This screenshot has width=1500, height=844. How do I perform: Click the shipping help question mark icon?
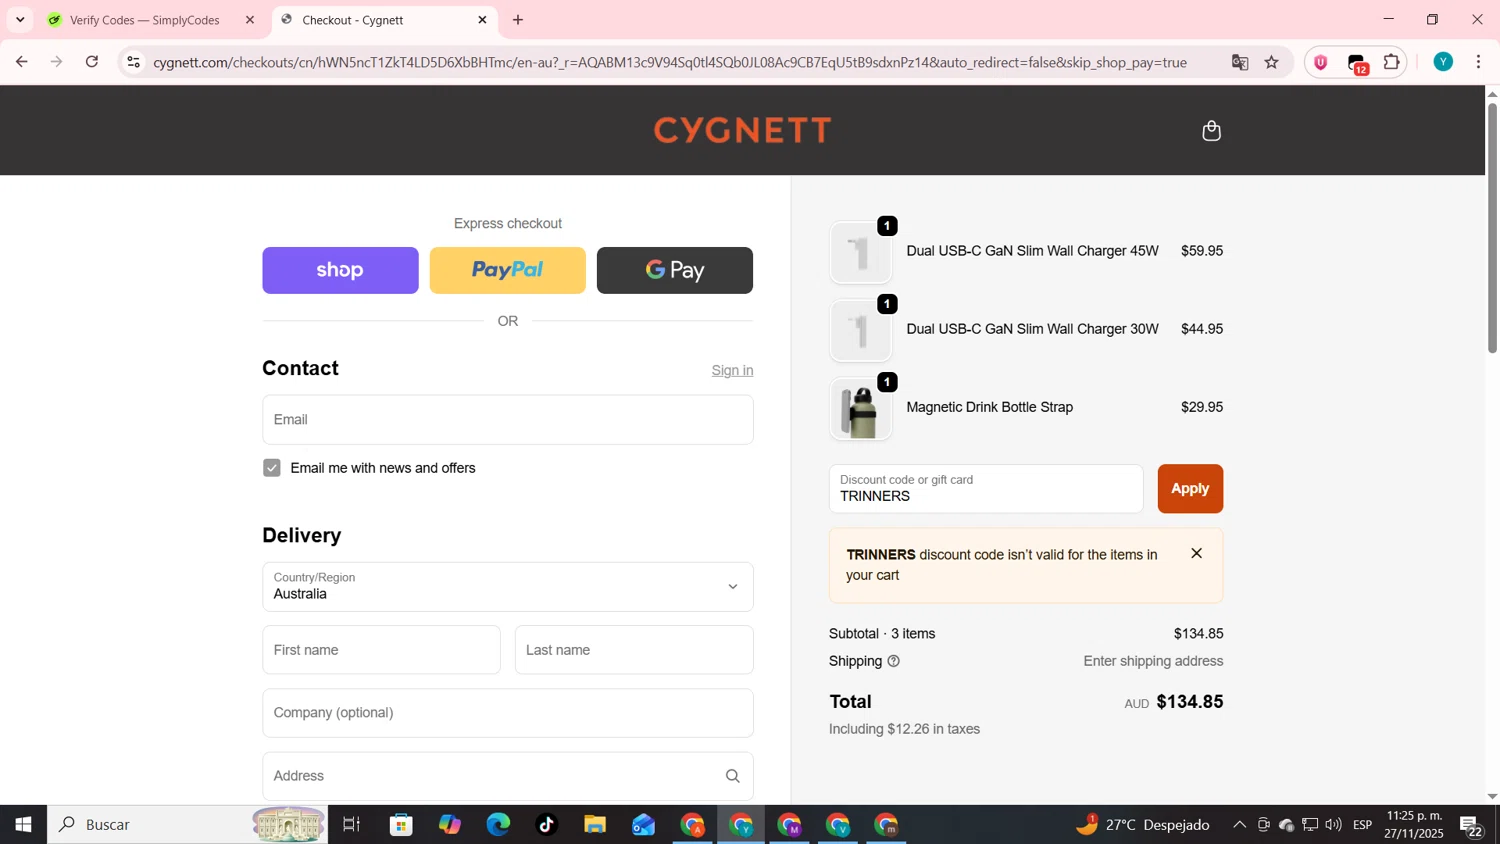click(x=893, y=661)
